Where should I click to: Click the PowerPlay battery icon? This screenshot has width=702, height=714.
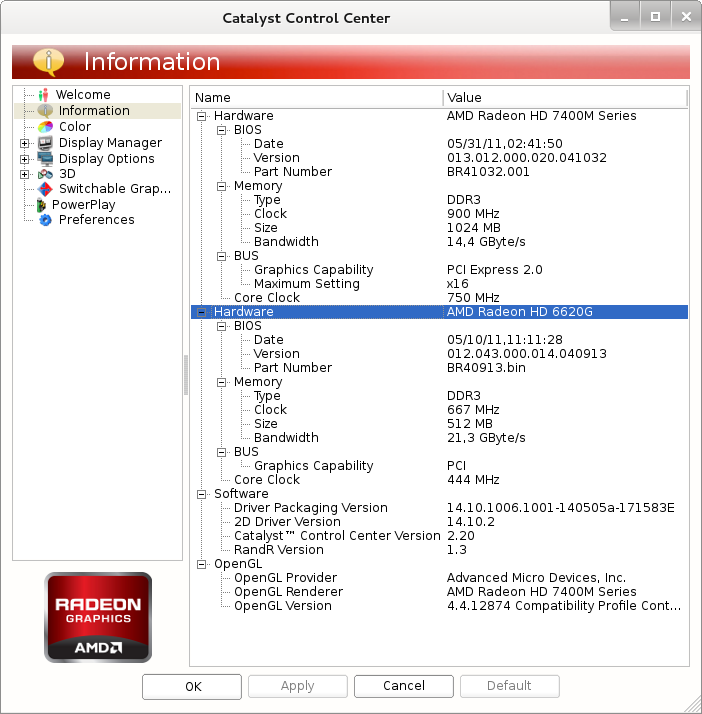coord(41,205)
